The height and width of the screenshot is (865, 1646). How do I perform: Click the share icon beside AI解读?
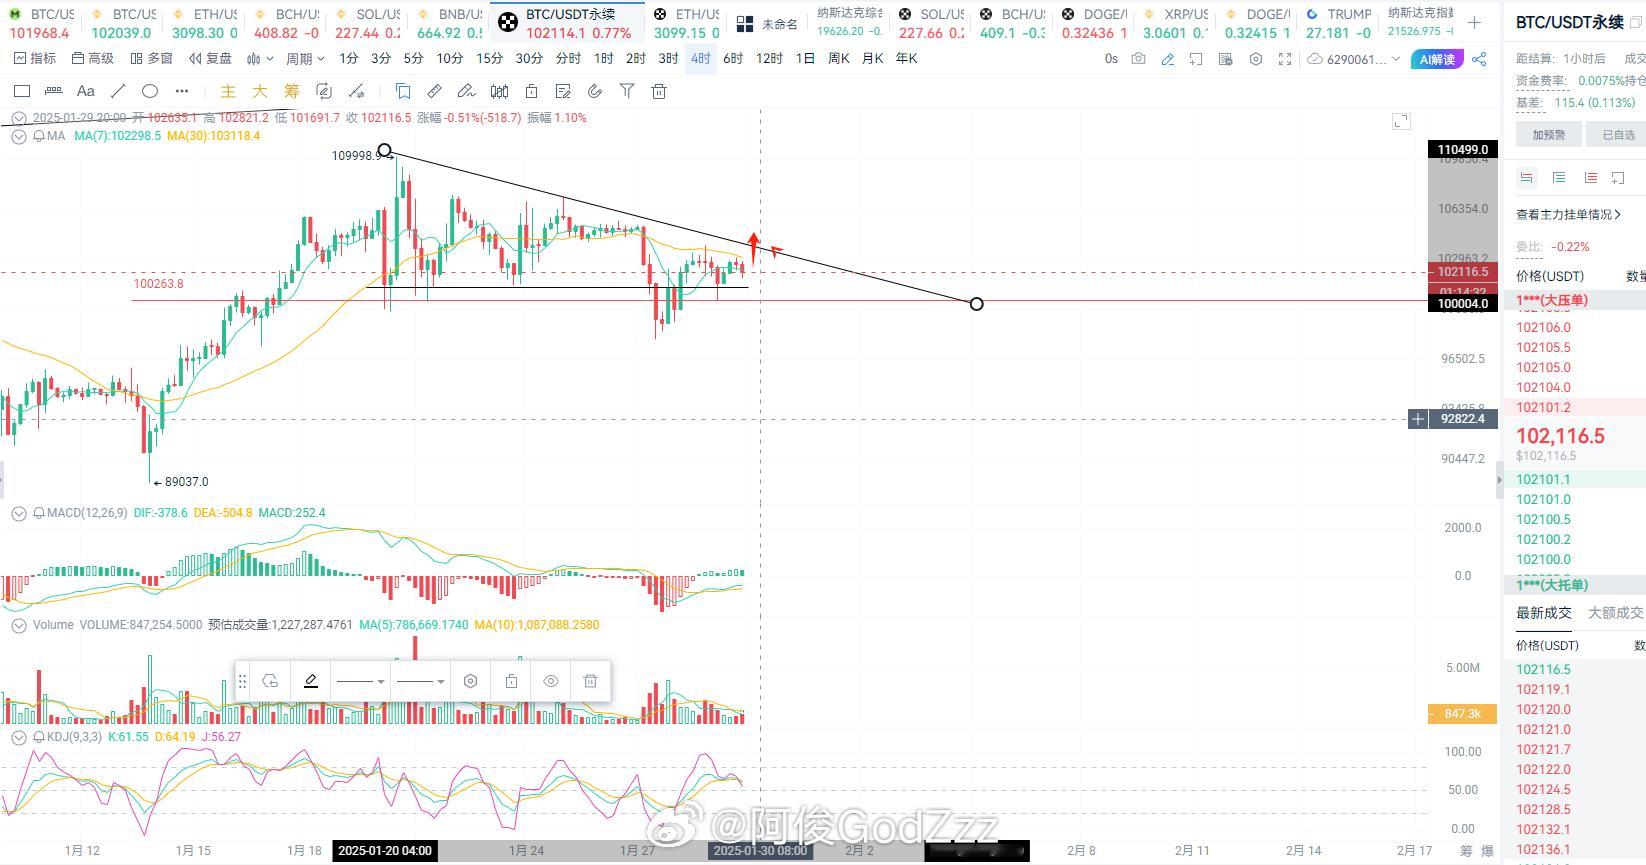tap(1480, 59)
